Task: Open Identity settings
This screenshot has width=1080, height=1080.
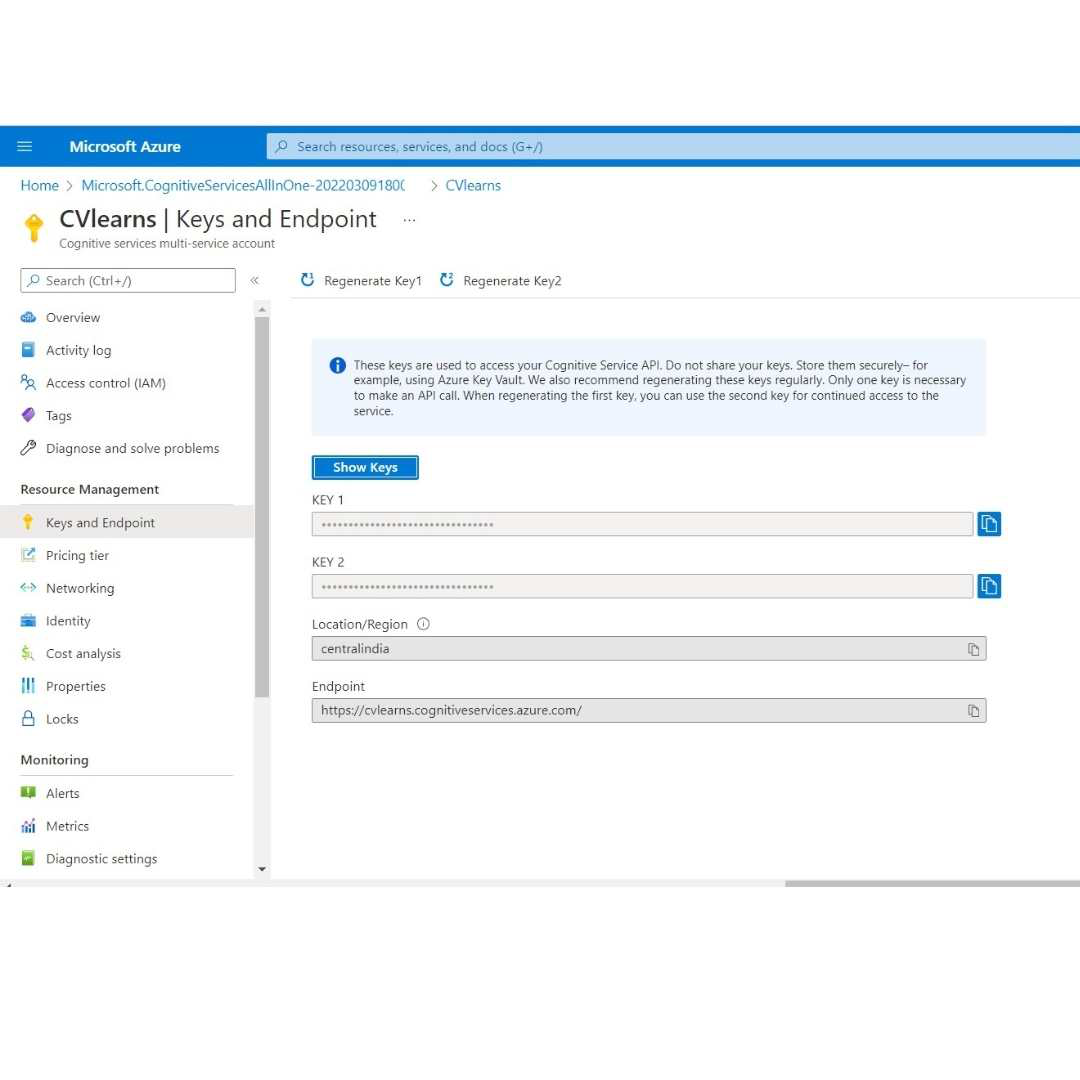Action: click(x=68, y=621)
